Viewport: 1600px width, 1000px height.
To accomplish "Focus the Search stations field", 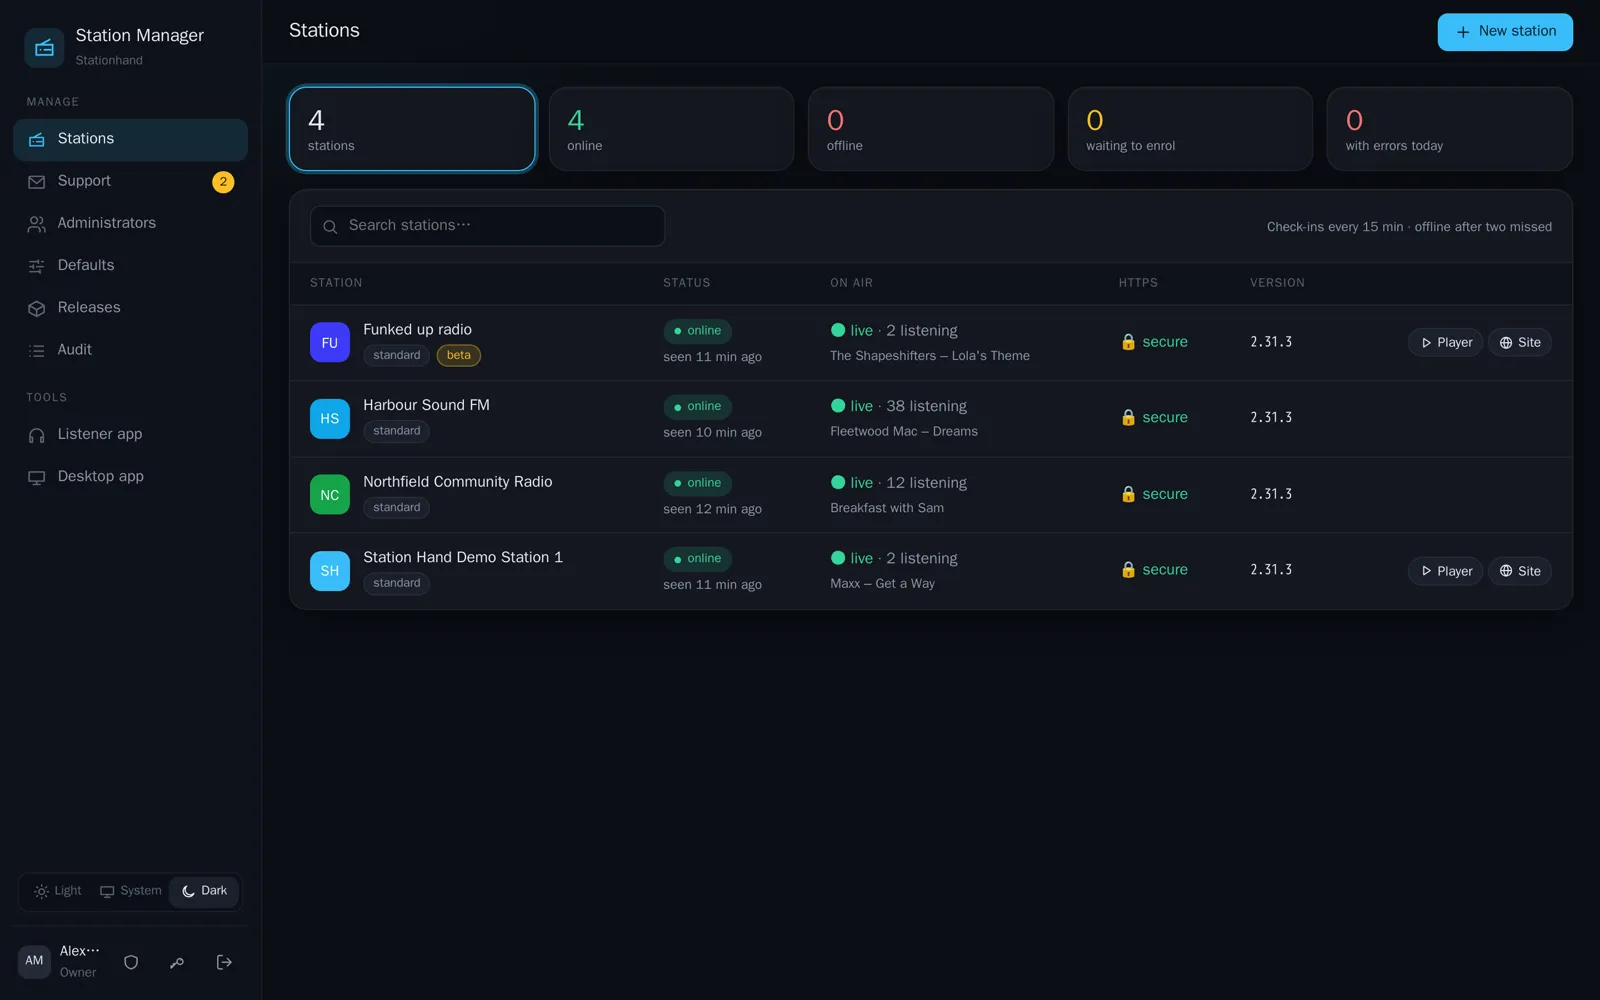I will [487, 226].
